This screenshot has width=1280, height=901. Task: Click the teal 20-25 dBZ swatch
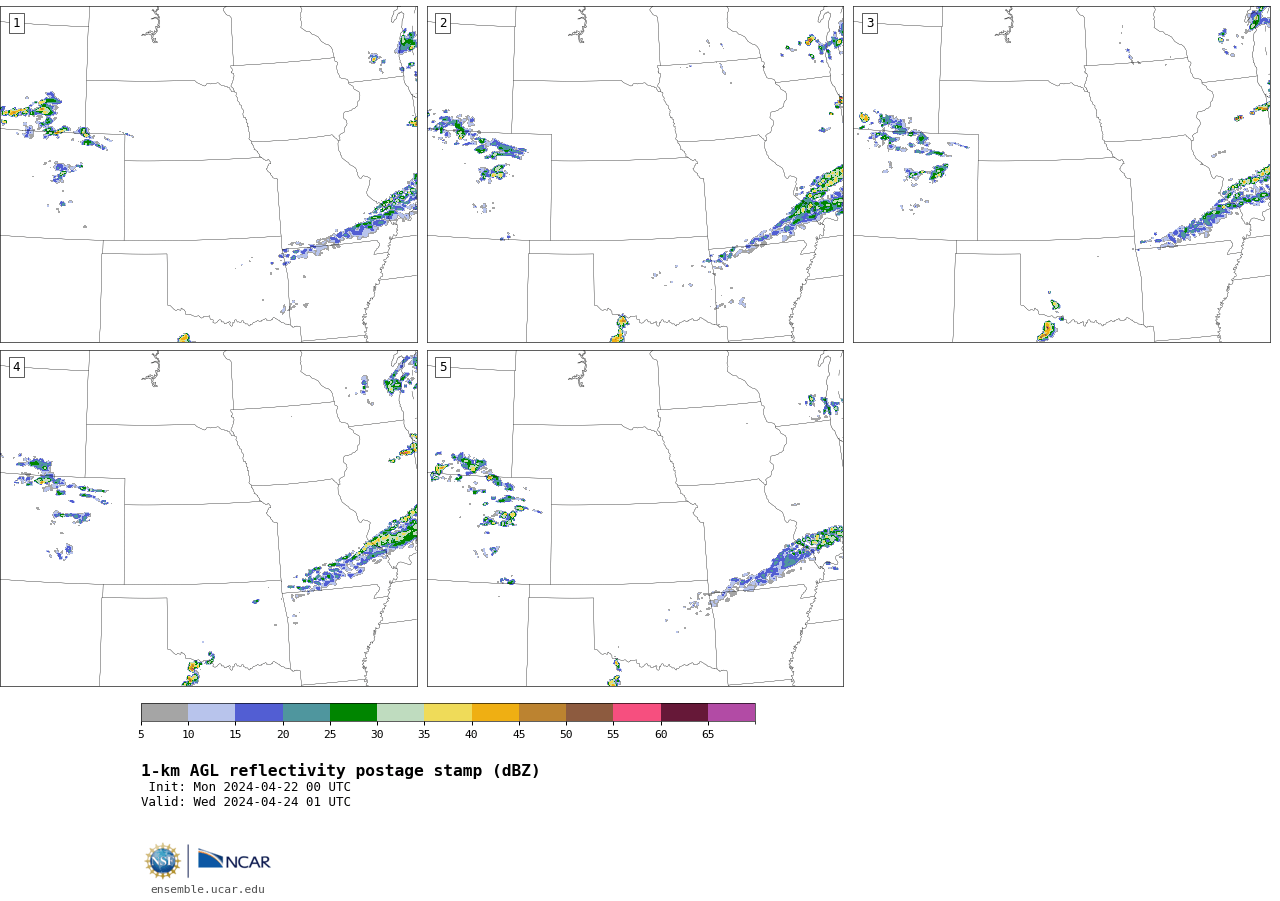[306, 713]
